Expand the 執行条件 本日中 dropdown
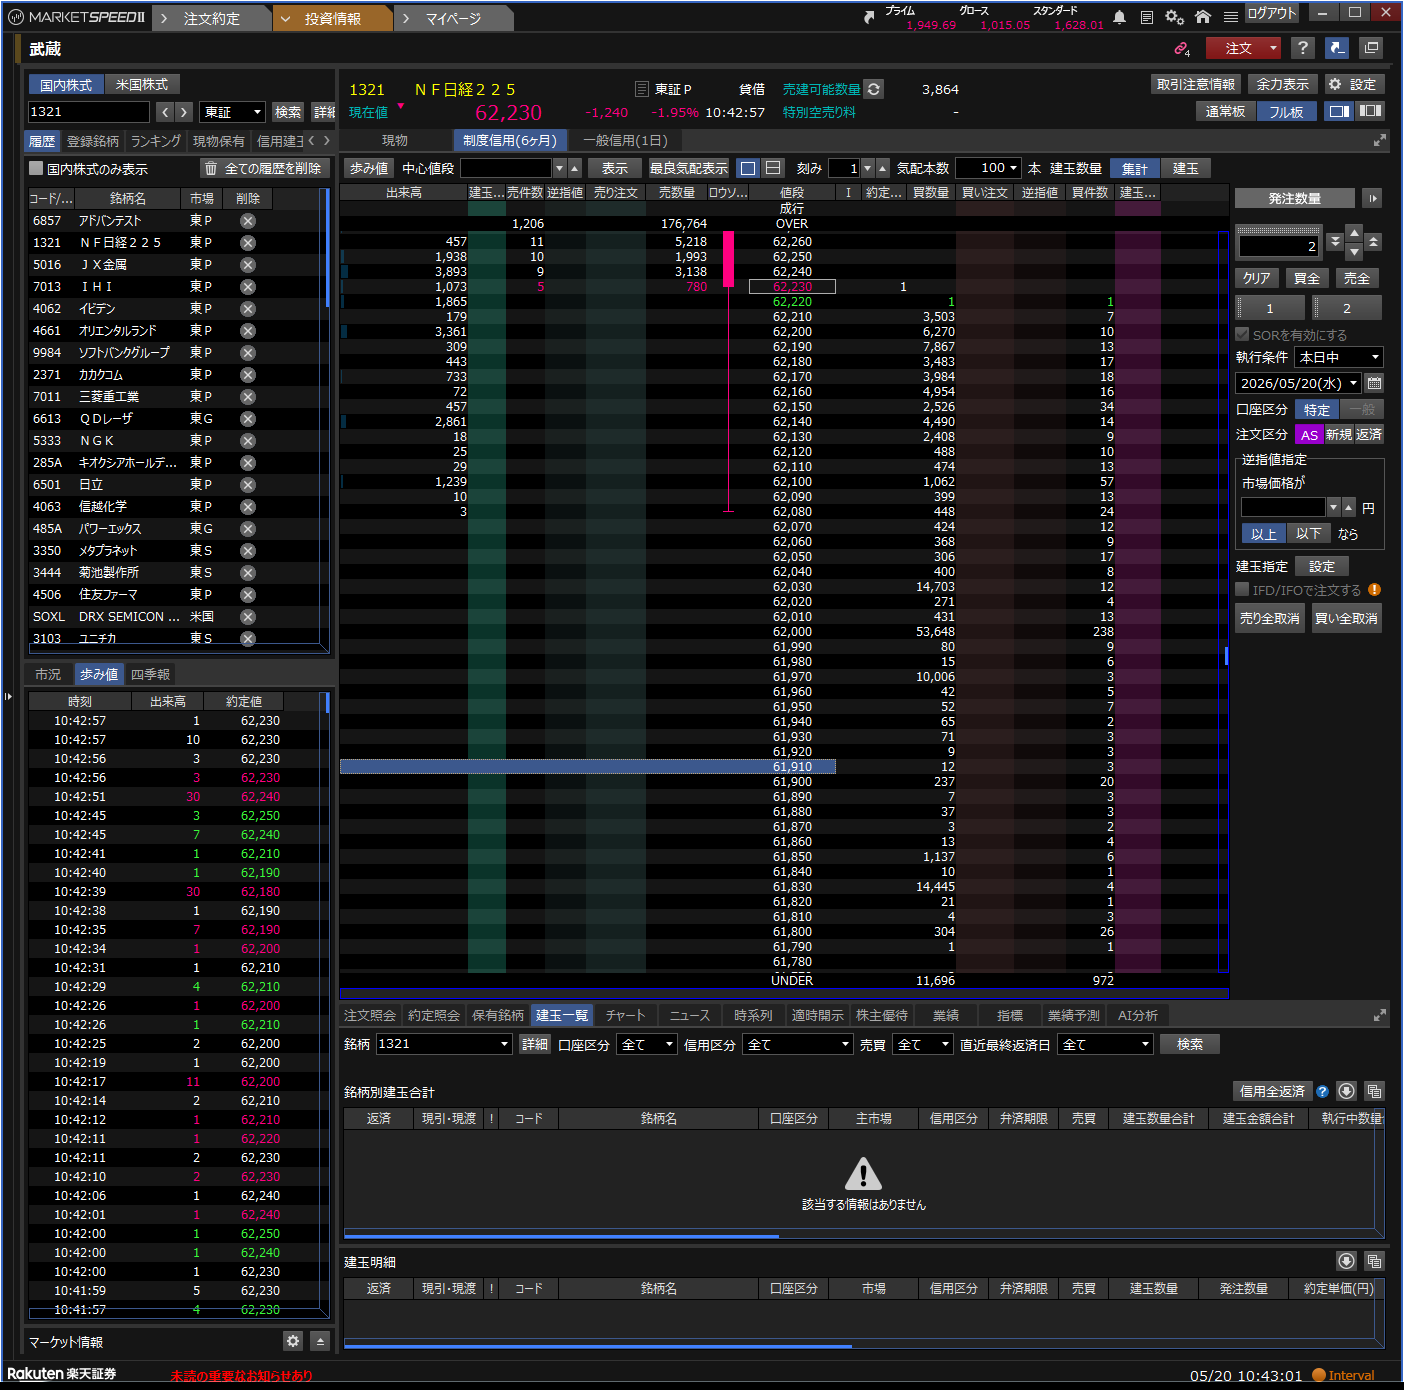Screen dimensions: 1404x1390 pos(1338,357)
